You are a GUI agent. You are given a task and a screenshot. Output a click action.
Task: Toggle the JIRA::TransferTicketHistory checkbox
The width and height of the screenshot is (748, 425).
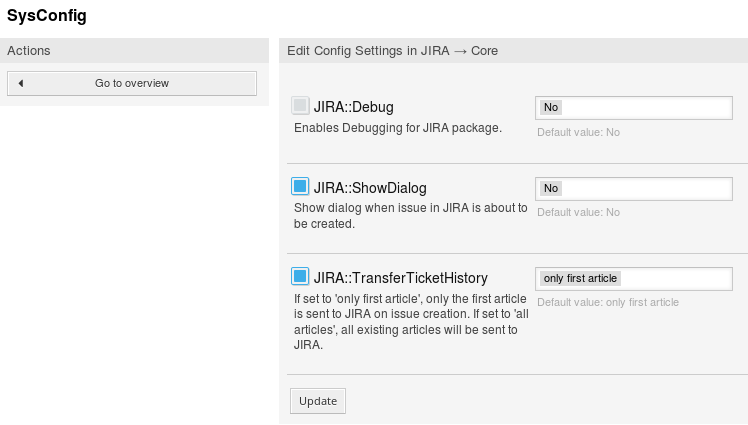pyautogui.click(x=300, y=277)
